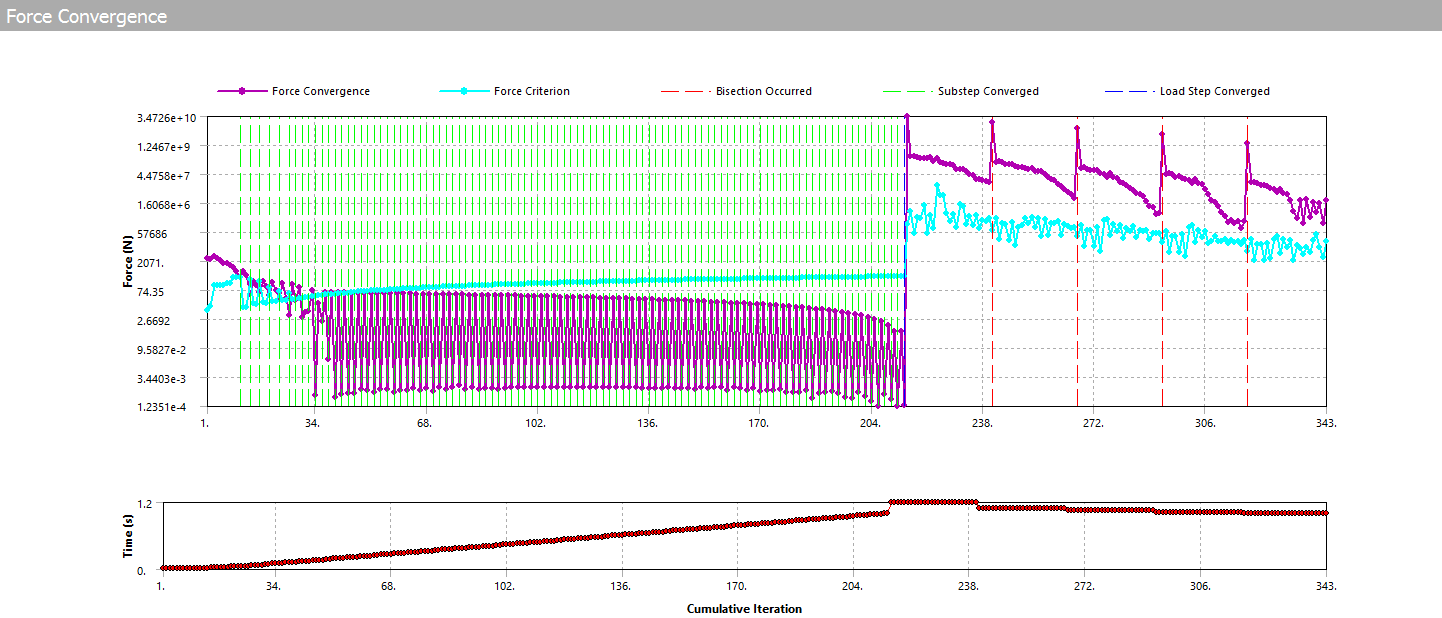
Task: Click the Force (N) vertical axis title
Action: (x=128, y=262)
